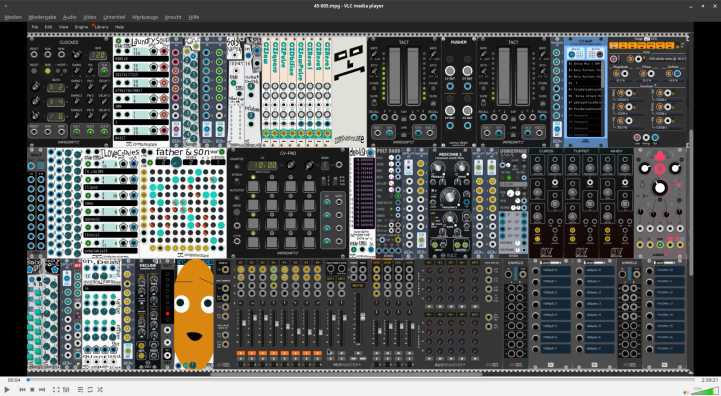Toggle VLC fullscreen mode
721x396 pixels.
pos(56,390)
